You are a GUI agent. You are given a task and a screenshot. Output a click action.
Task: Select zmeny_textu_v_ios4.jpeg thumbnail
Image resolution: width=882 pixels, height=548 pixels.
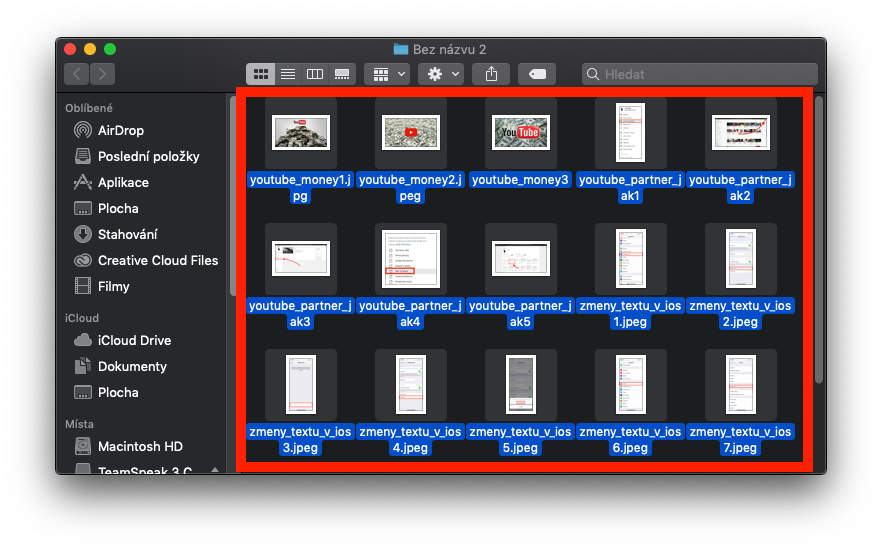(x=411, y=385)
